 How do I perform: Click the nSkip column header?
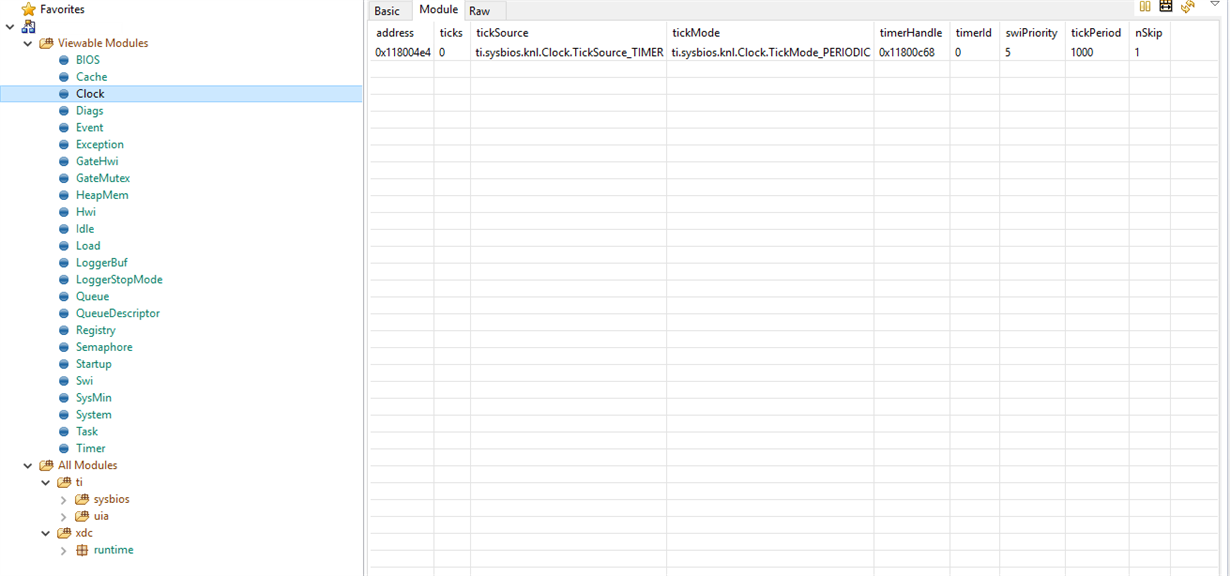pos(1149,33)
